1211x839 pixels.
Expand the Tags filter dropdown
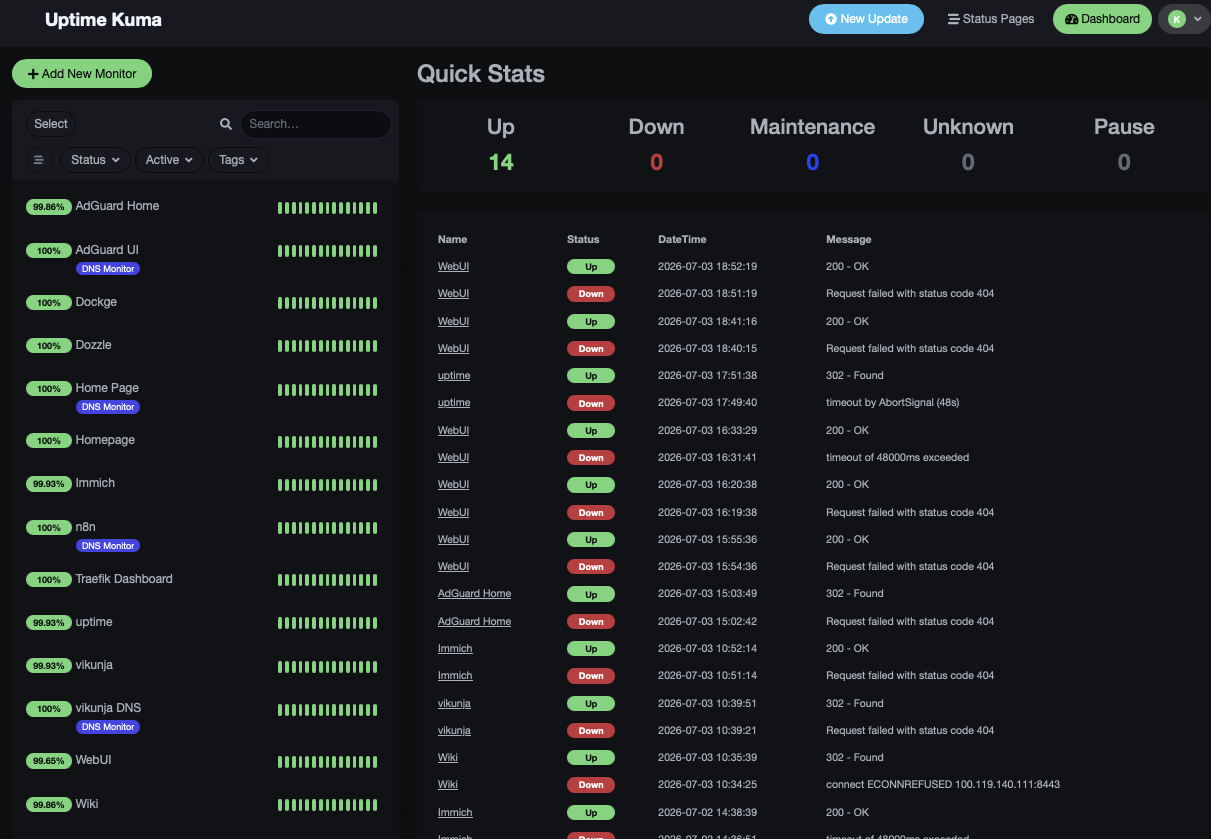[x=238, y=160]
